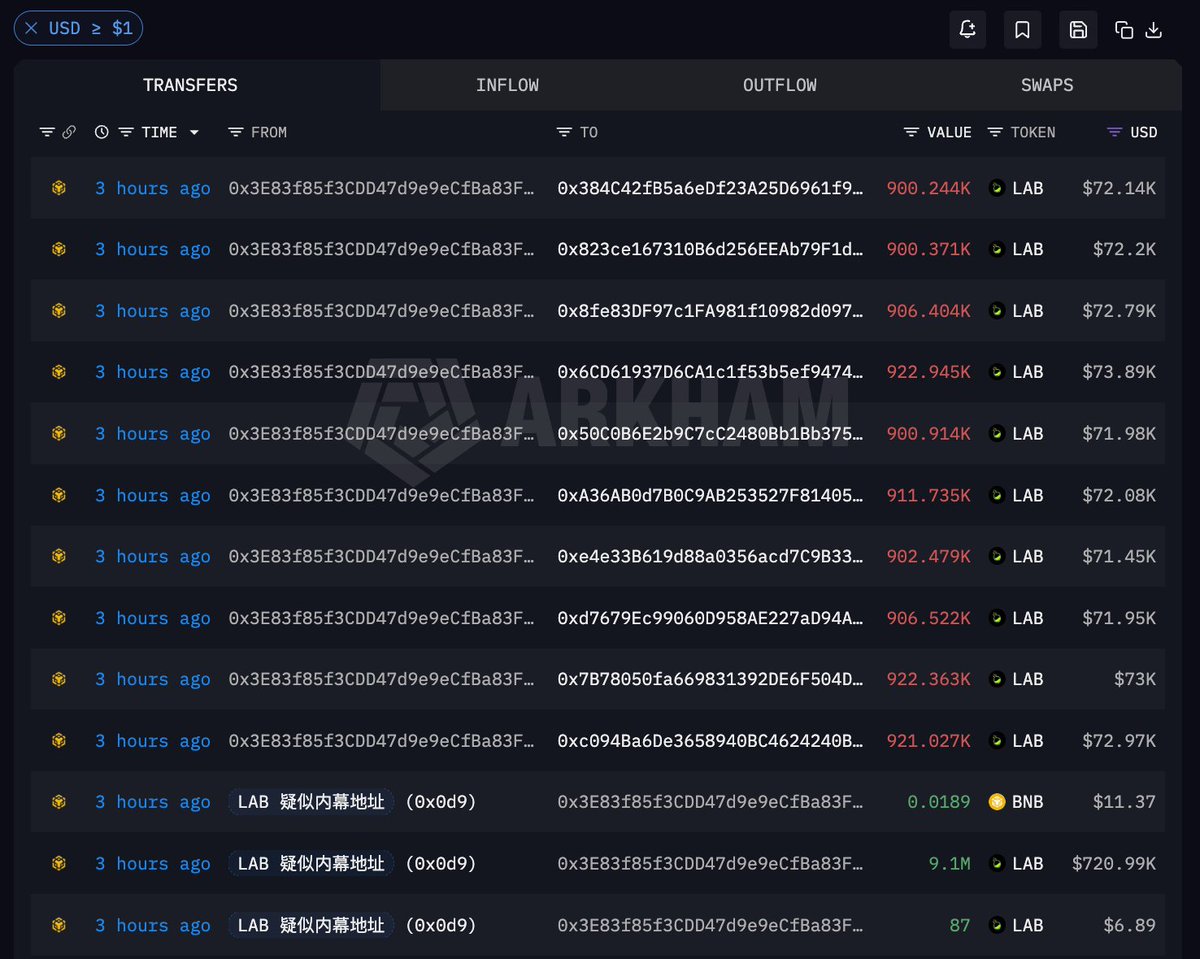Viewport: 1200px width, 959px height.
Task: Click the USD amount $71.95K
Action: (x=1119, y=618)
